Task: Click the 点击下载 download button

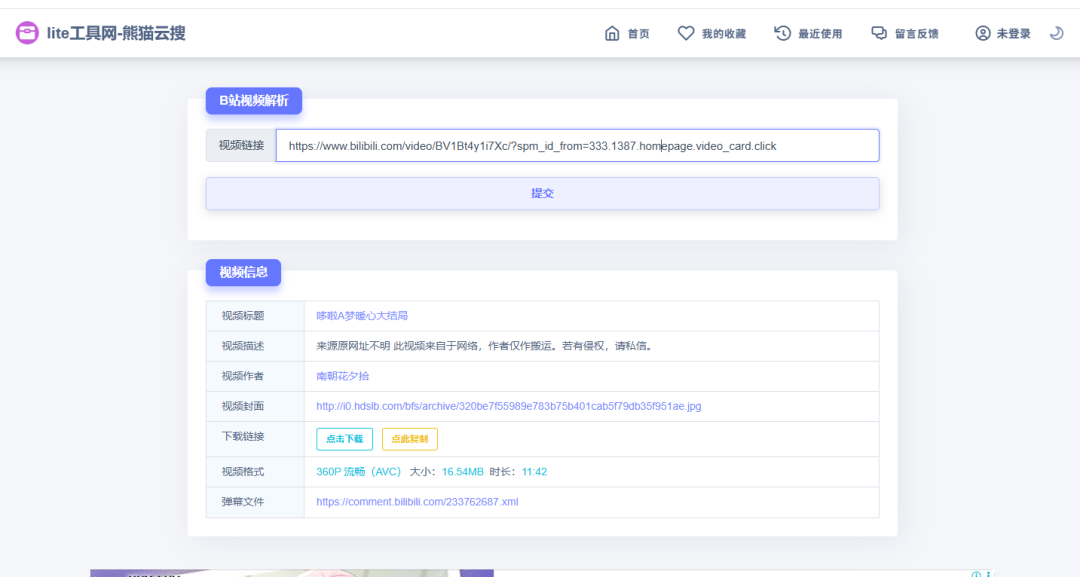Action: click(345, 439)
